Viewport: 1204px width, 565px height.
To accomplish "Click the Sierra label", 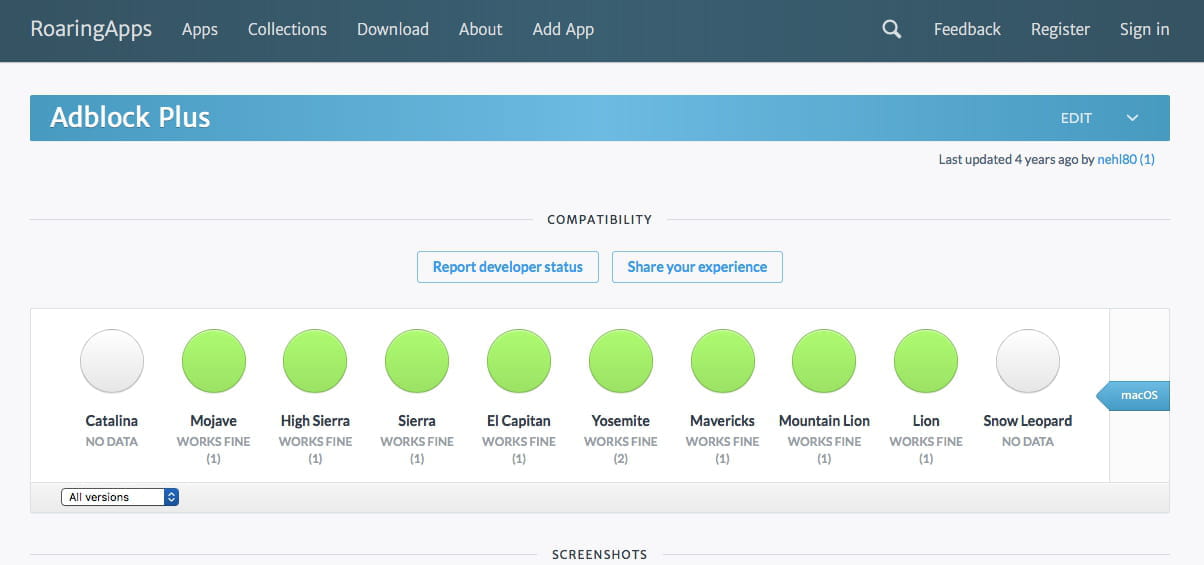I will click(417, 421).
